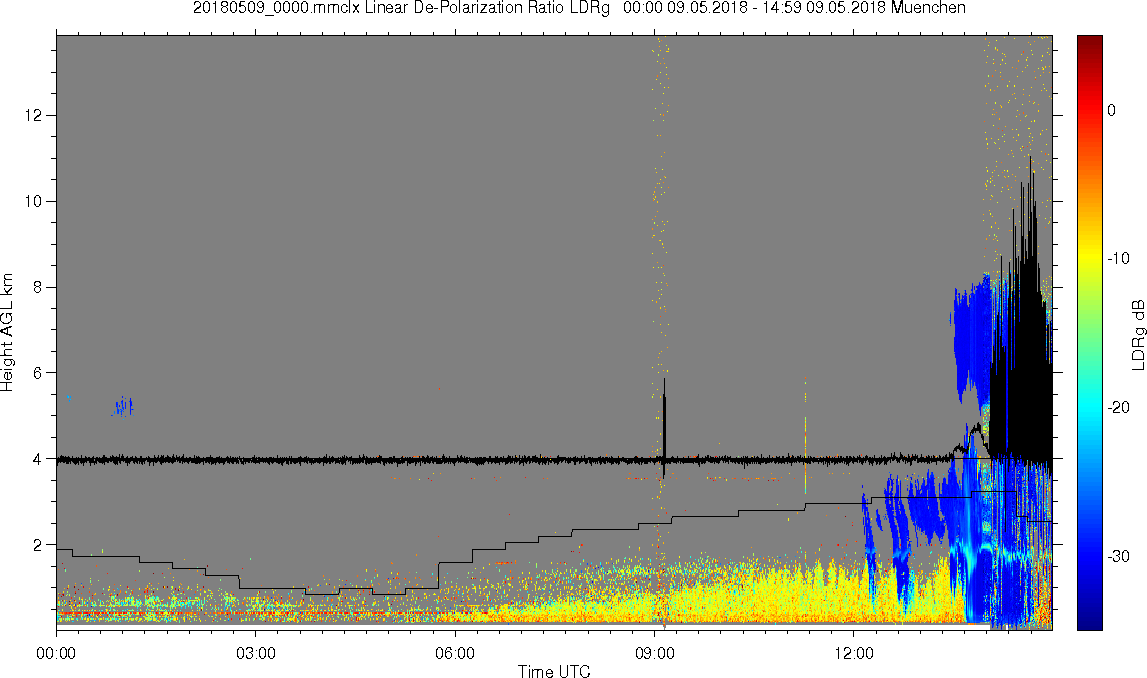The width and height of the screenshot is (1147, 678).
Task: Click the 'Time UTC' x-axis label
Action: coord(554,671)
